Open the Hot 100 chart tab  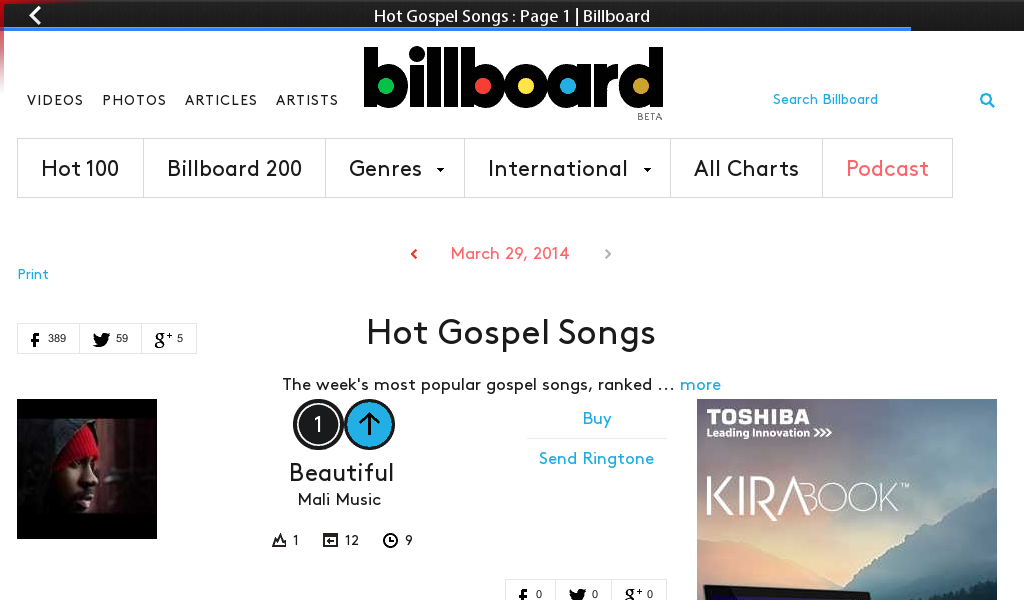pos(80,168)
